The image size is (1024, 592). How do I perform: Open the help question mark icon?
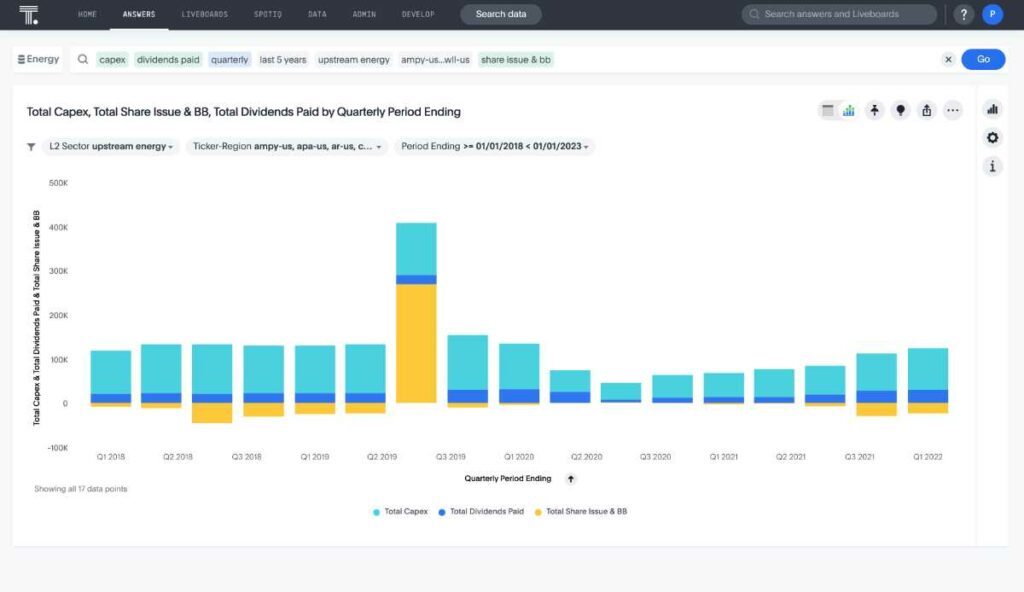(x=963, y=14)
